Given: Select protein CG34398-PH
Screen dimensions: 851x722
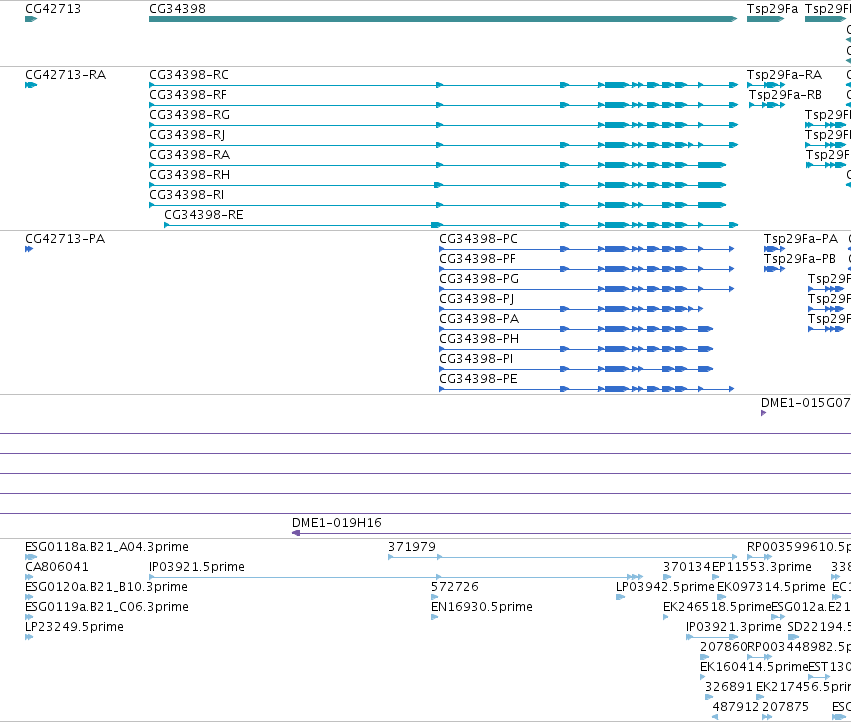Looking at the screenshot, I should tap(479, 339).
